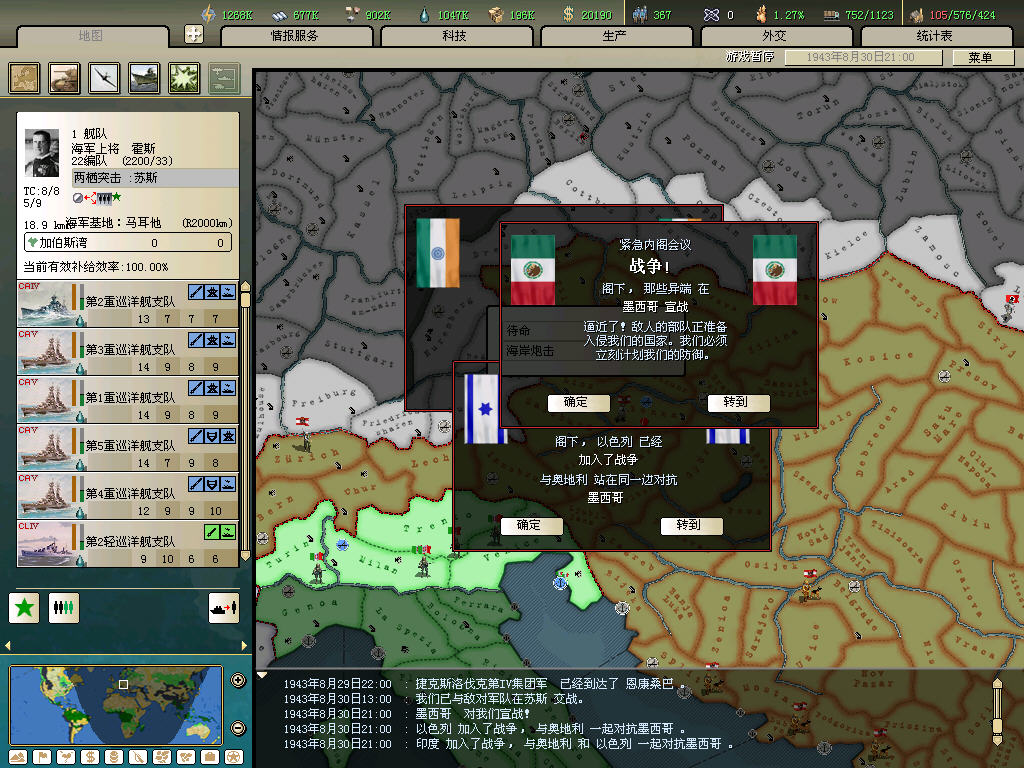Image resolution: width=1024 pixels, height=768 pixels.
Task: Click Admiral 霍斯 leader portrait
Action: point(42,153)
